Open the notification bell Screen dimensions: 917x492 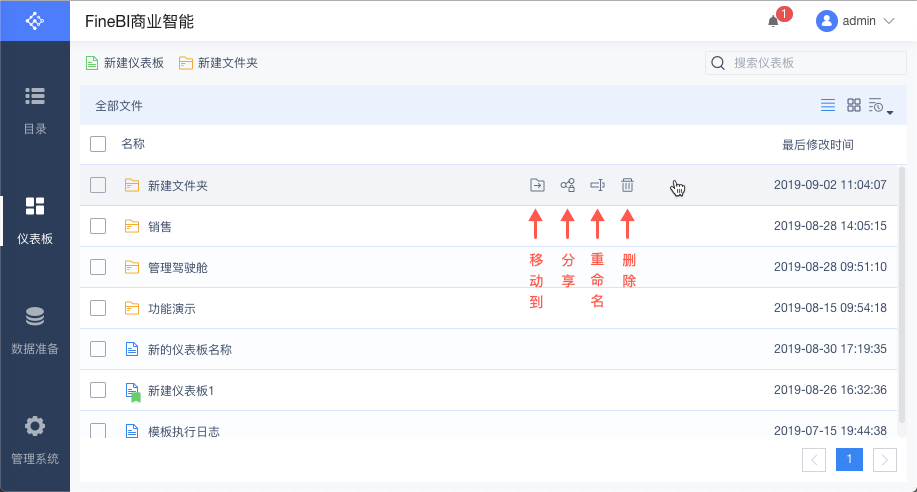pyautogui.click(x=773, y=22)
